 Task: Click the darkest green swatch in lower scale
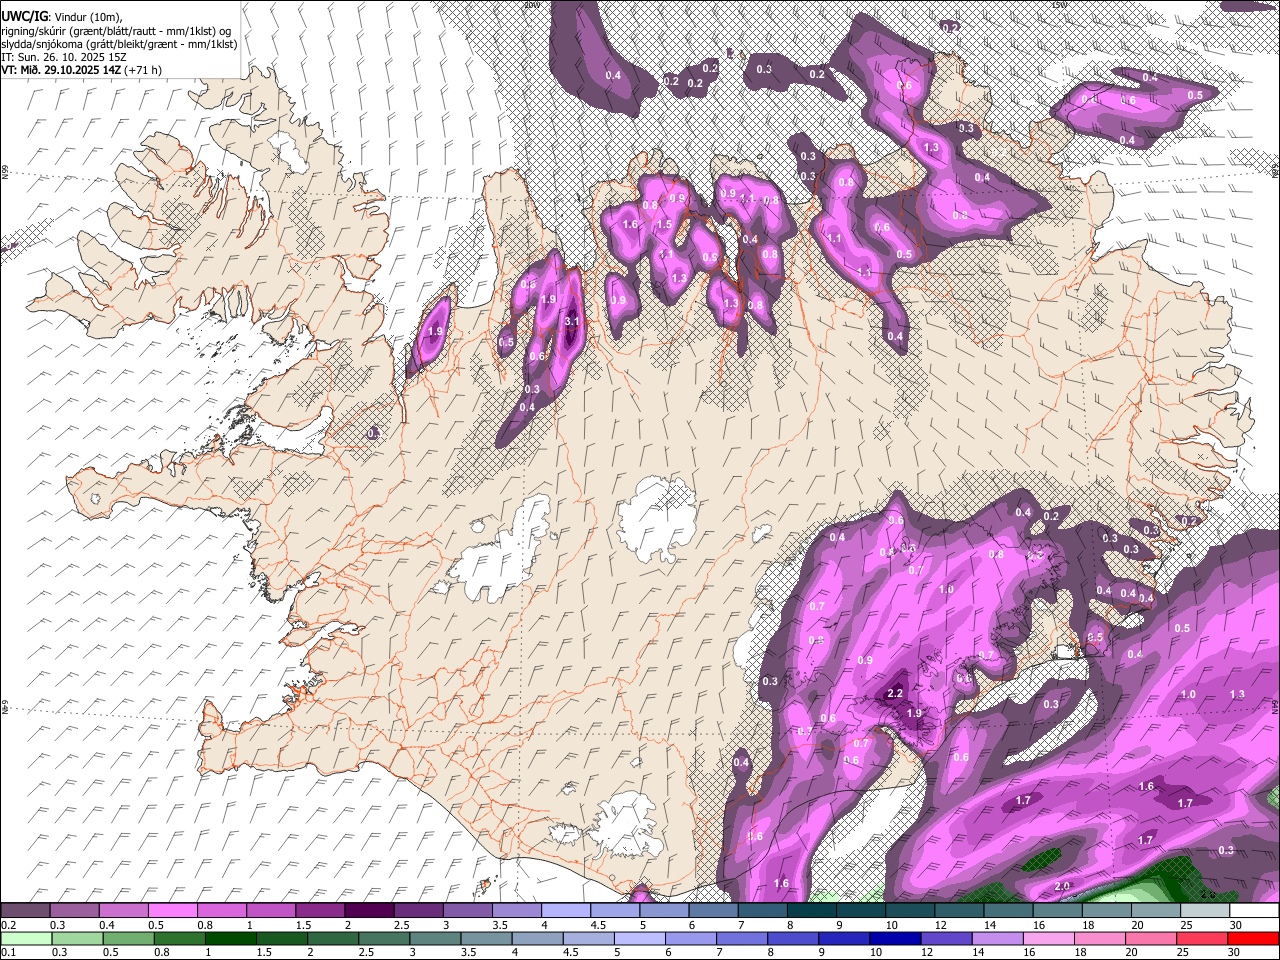click(231, 938)
